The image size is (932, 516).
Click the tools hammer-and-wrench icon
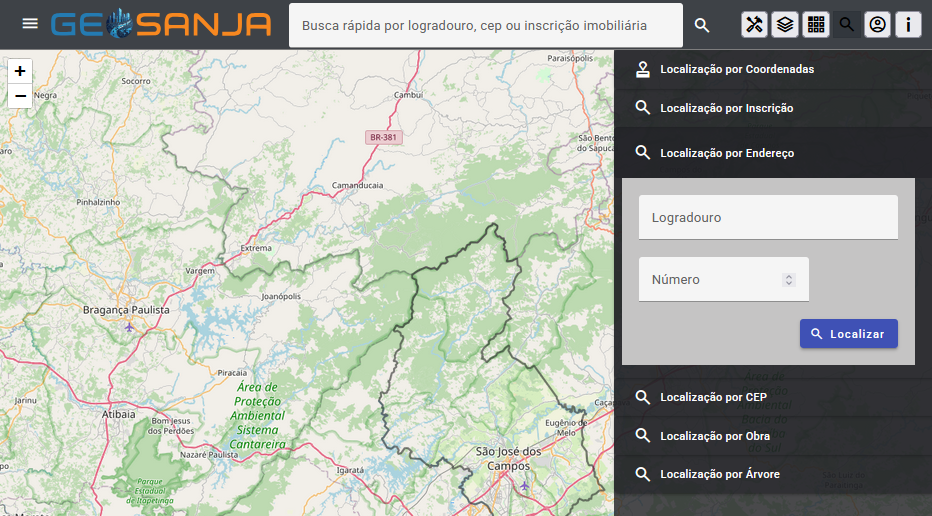pyautogui.click(x=755, y=25)
